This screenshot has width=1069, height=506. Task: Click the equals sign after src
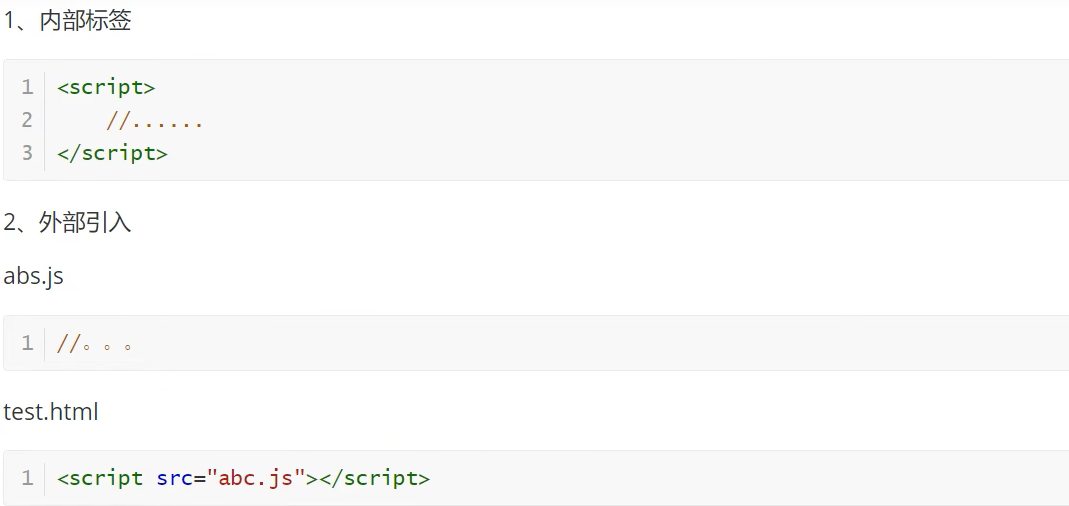(x=199, y=478)
